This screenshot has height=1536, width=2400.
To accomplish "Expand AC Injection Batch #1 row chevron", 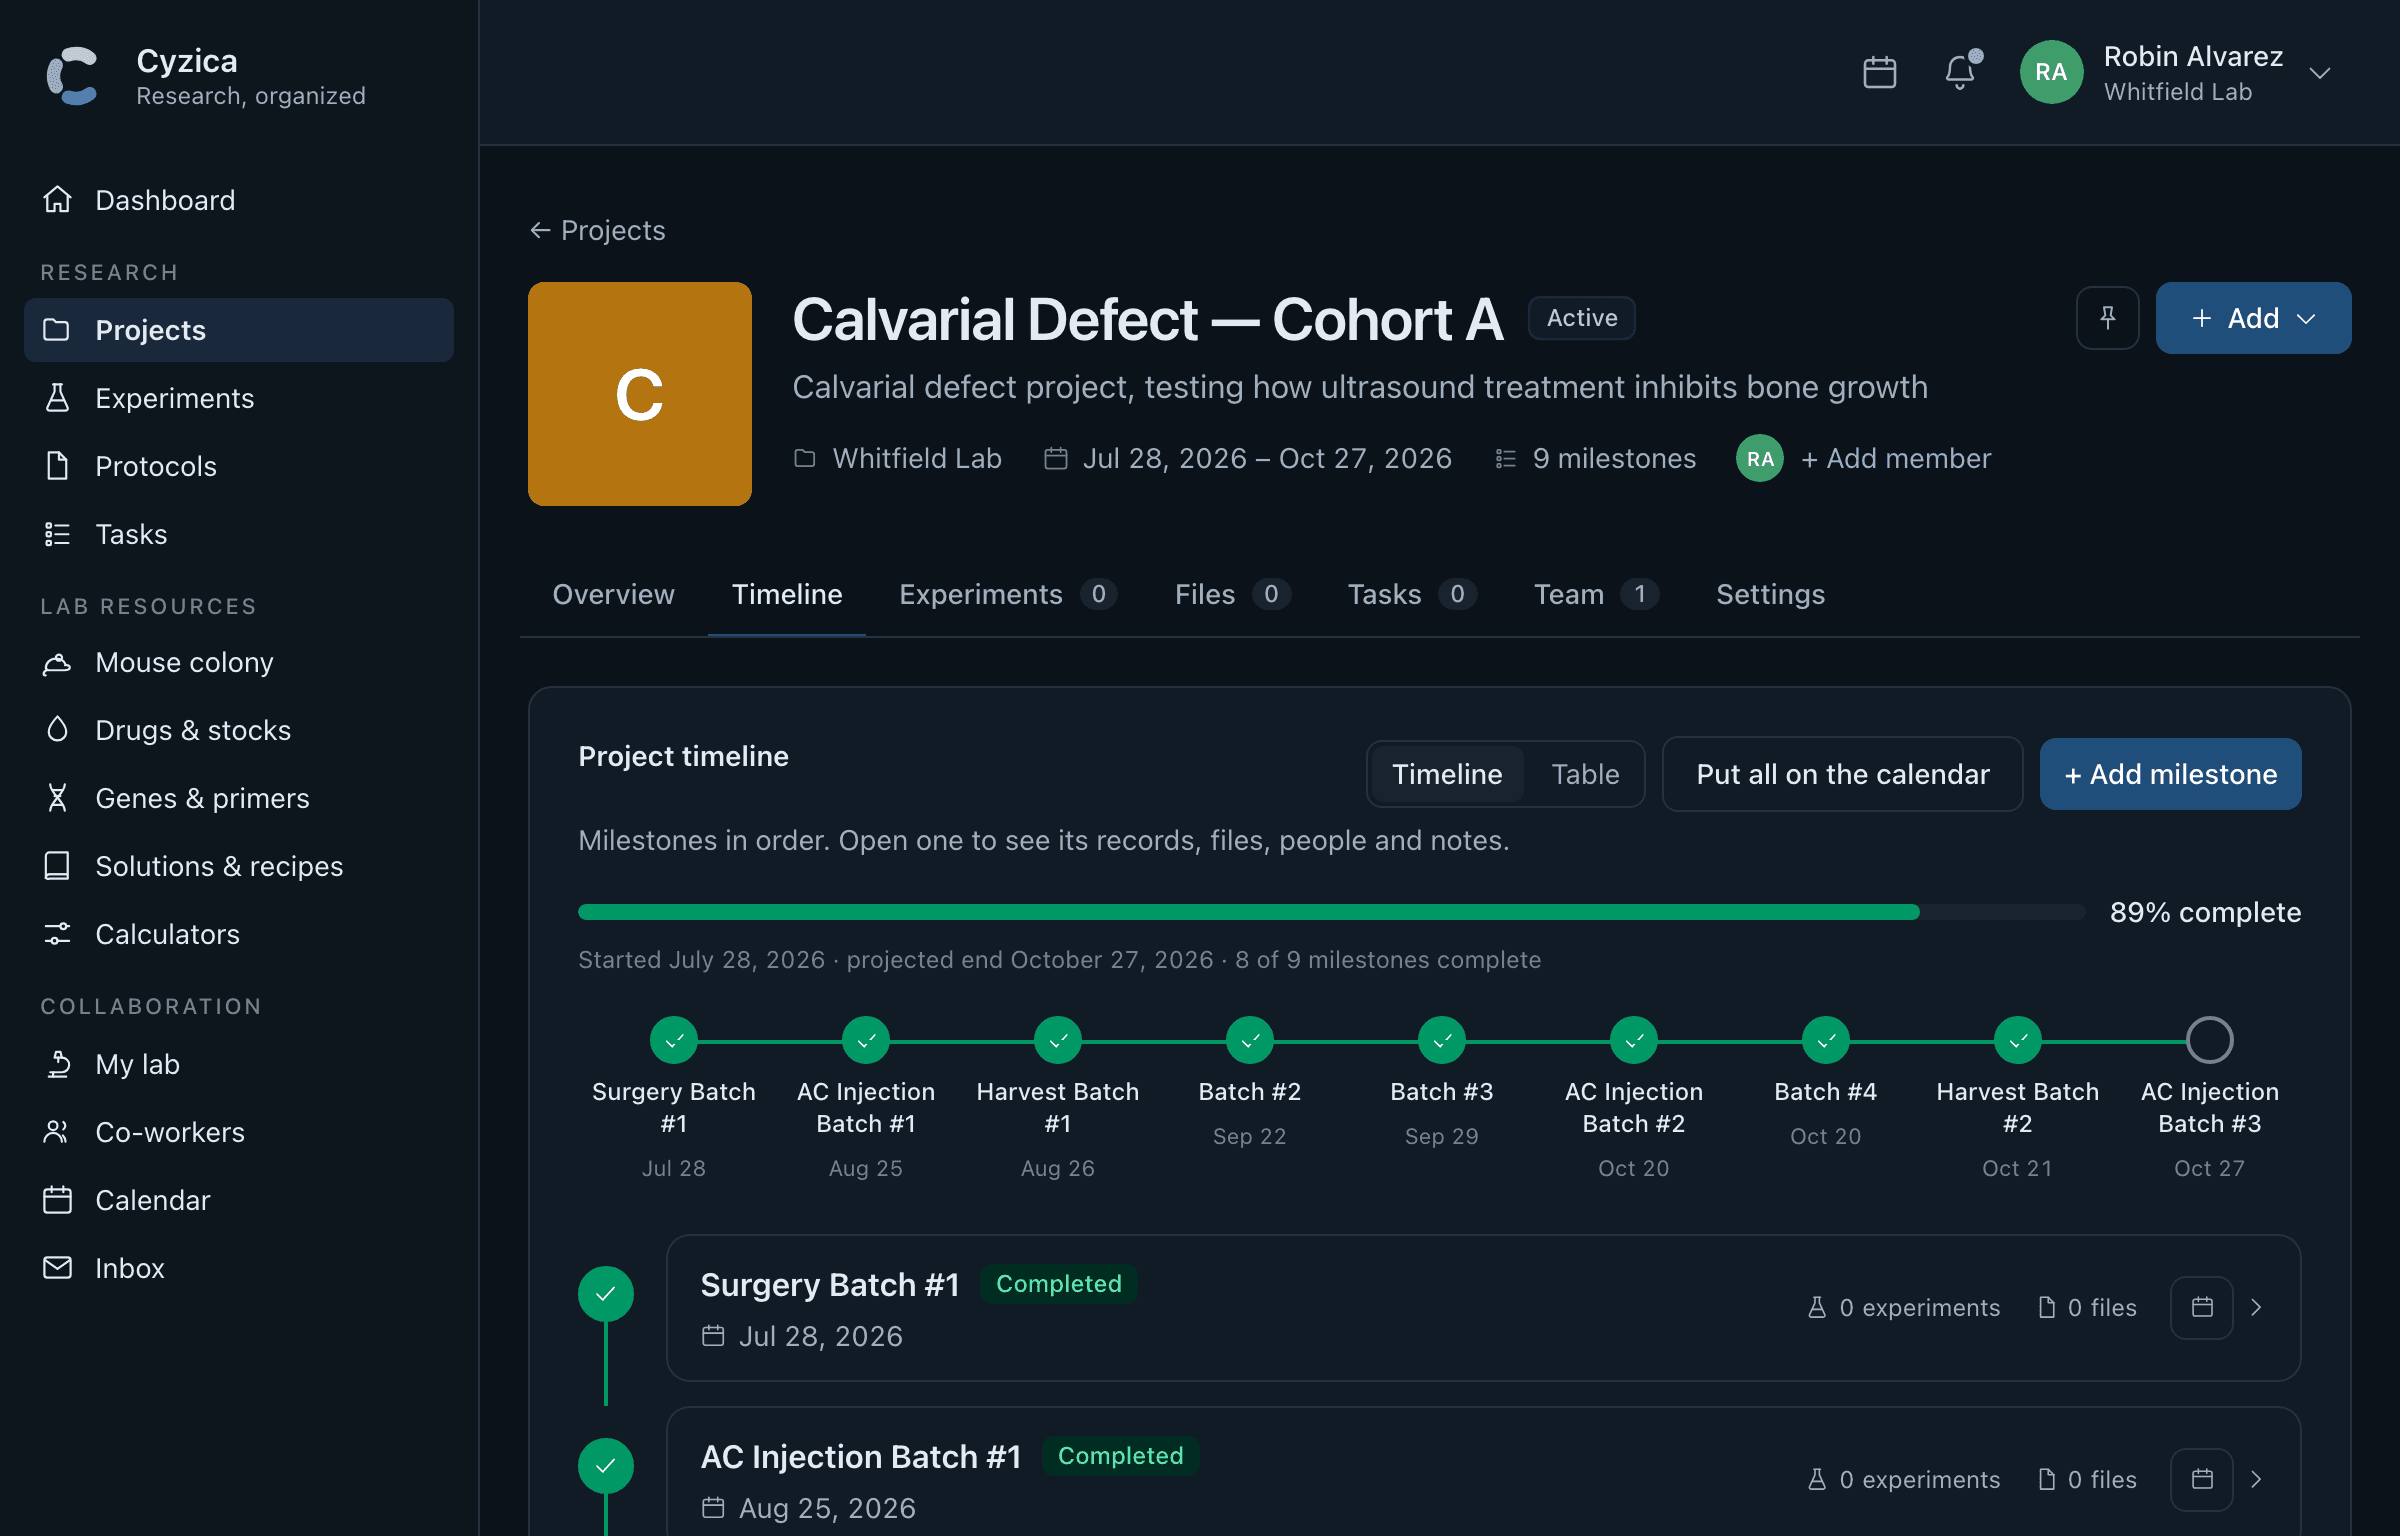I will coord(2256,1479).
